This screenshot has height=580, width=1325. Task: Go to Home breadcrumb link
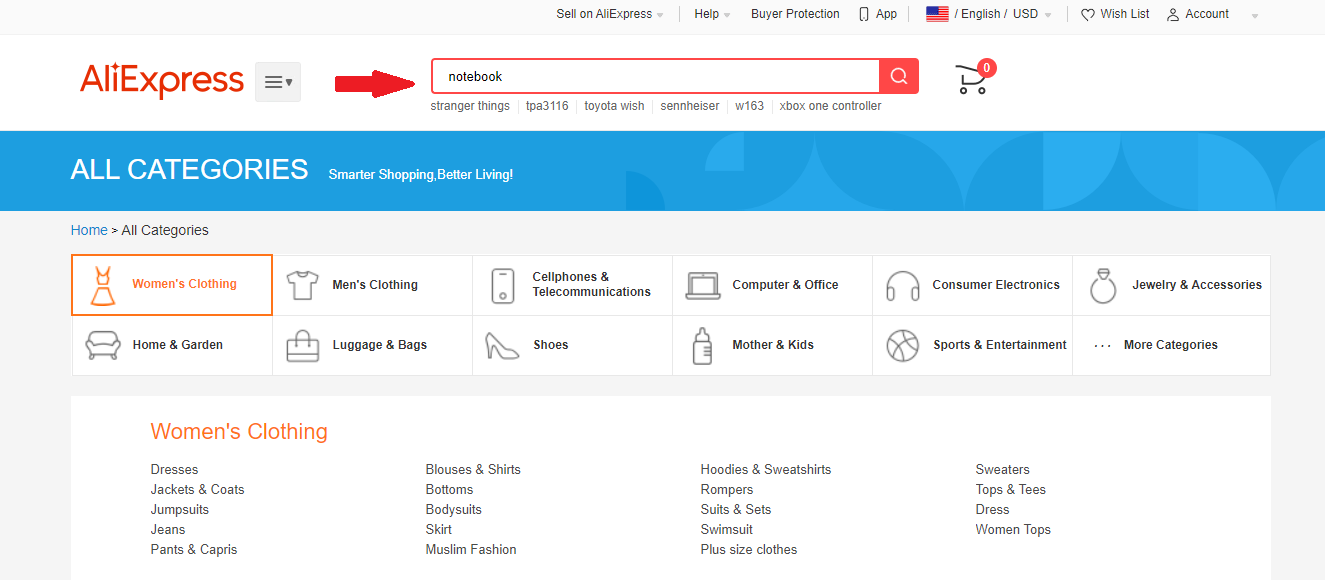89,230
